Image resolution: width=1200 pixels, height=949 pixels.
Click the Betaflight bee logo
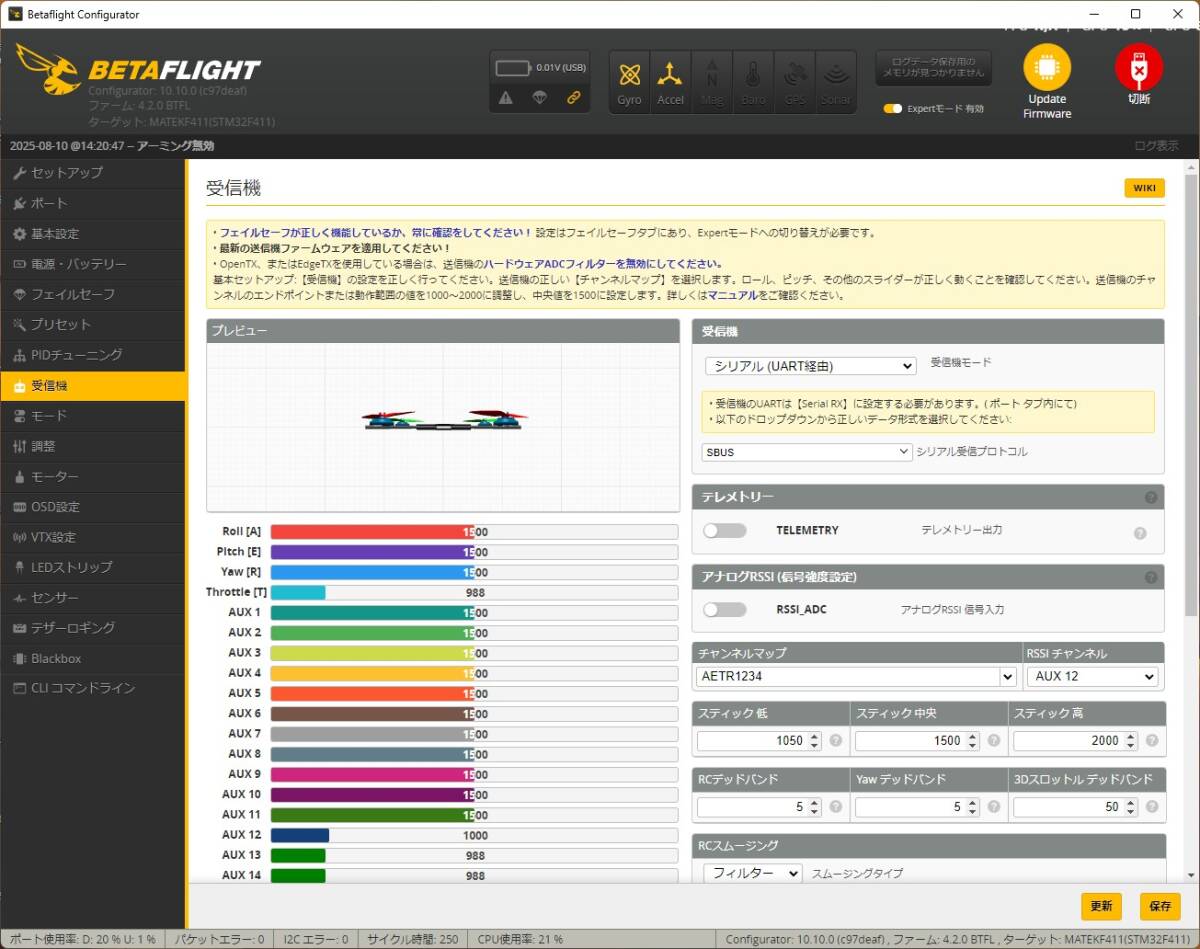coord(48,70)
